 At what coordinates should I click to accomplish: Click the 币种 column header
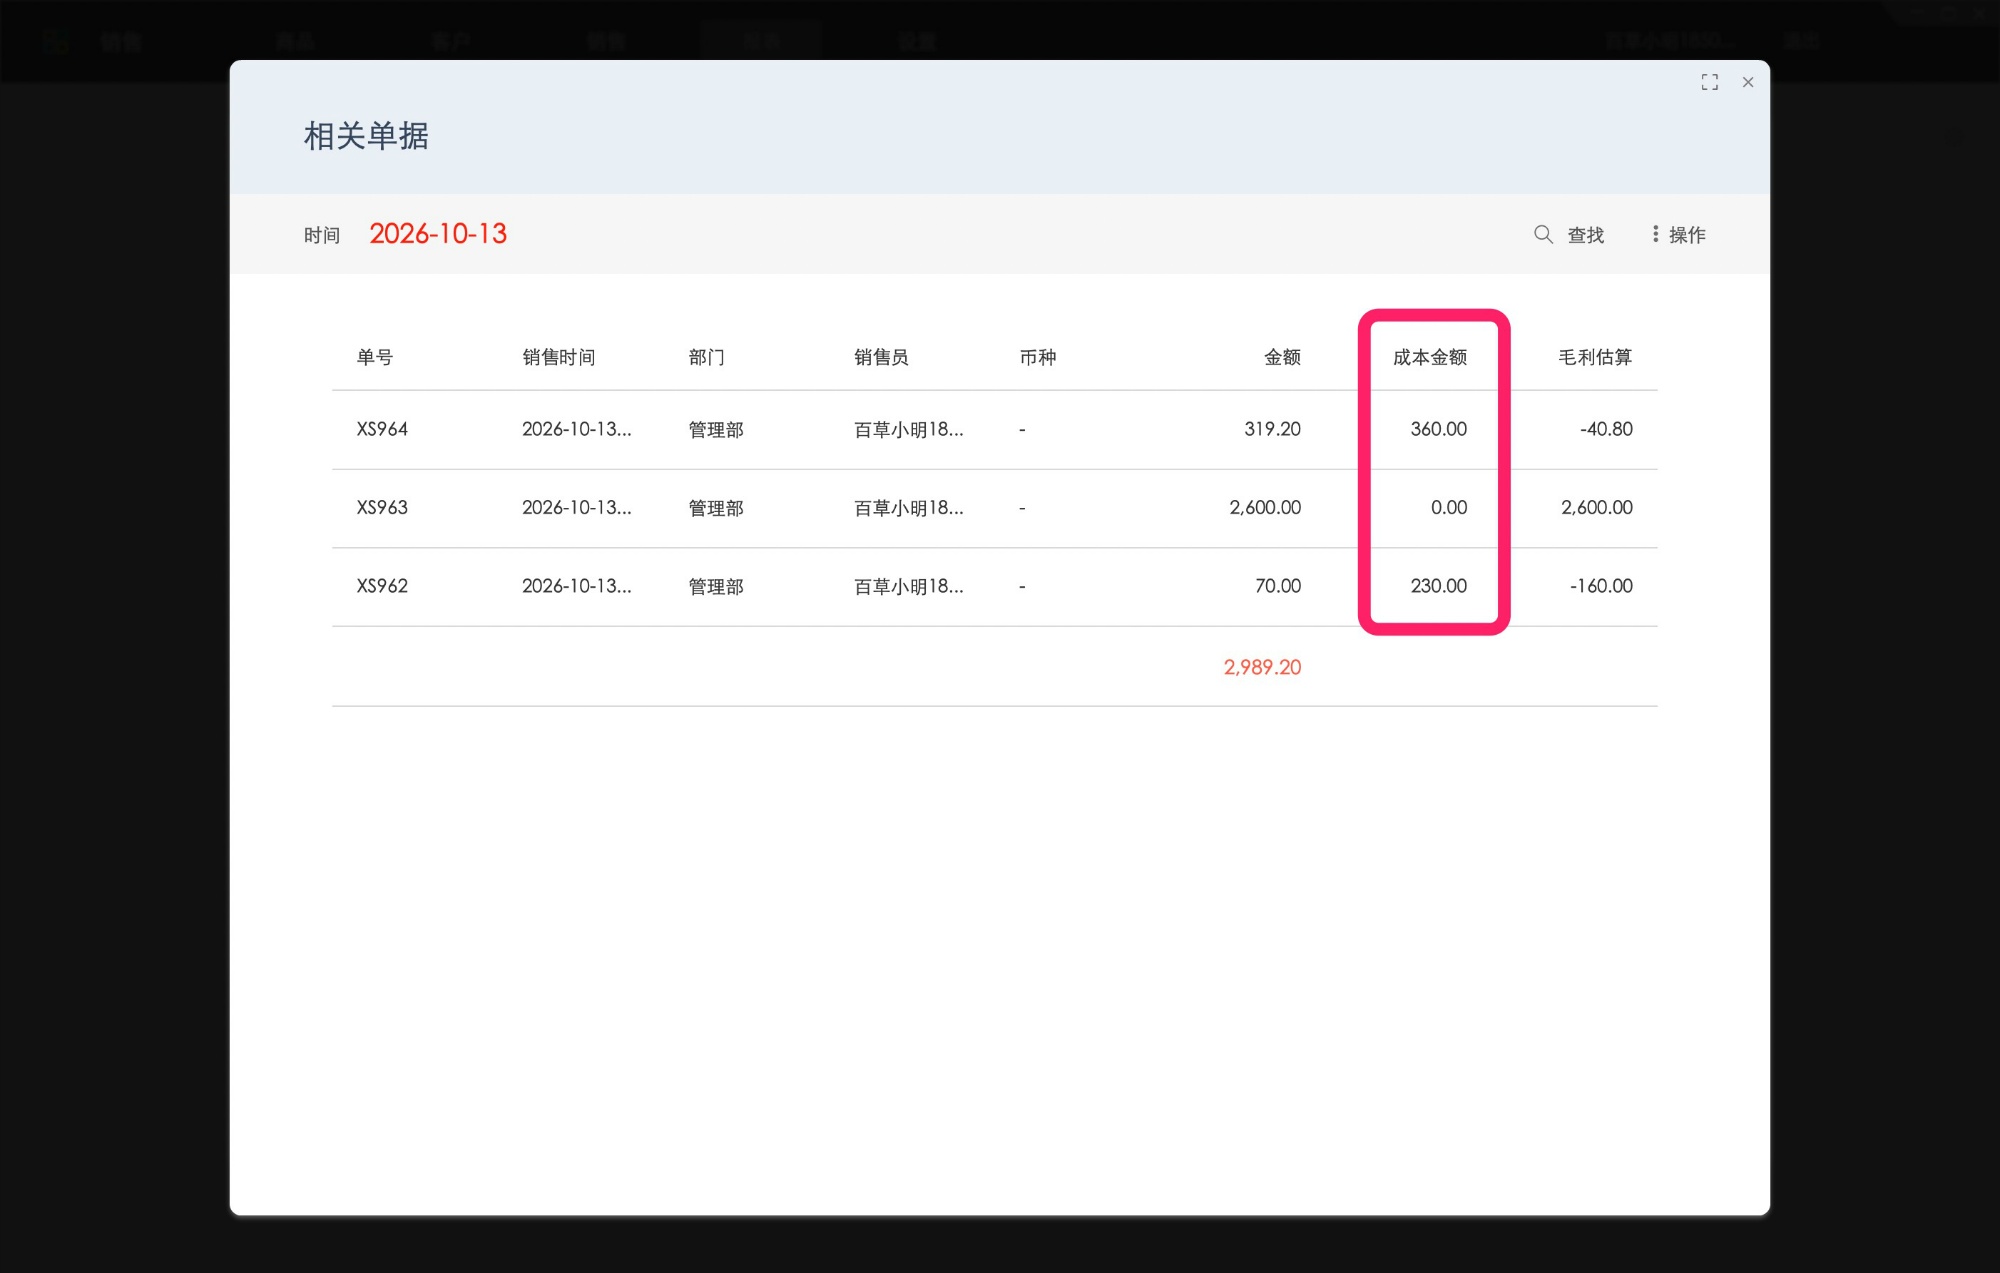(x=1038, y=357)
